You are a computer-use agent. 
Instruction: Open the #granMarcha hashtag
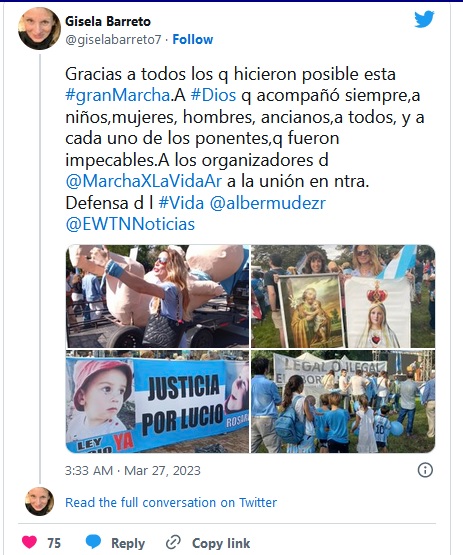pyautogui.click(x=118, y=95)
